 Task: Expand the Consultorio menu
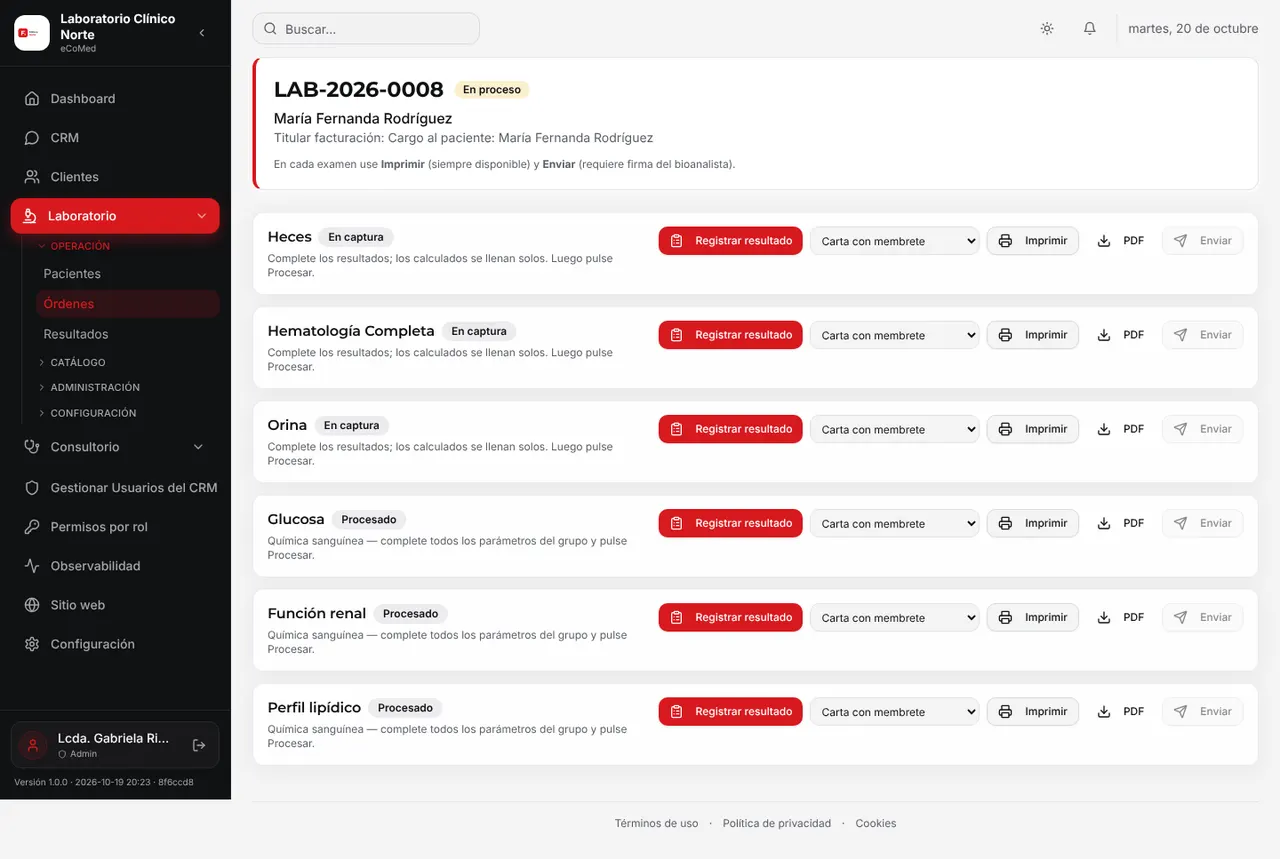coord(115,447)
